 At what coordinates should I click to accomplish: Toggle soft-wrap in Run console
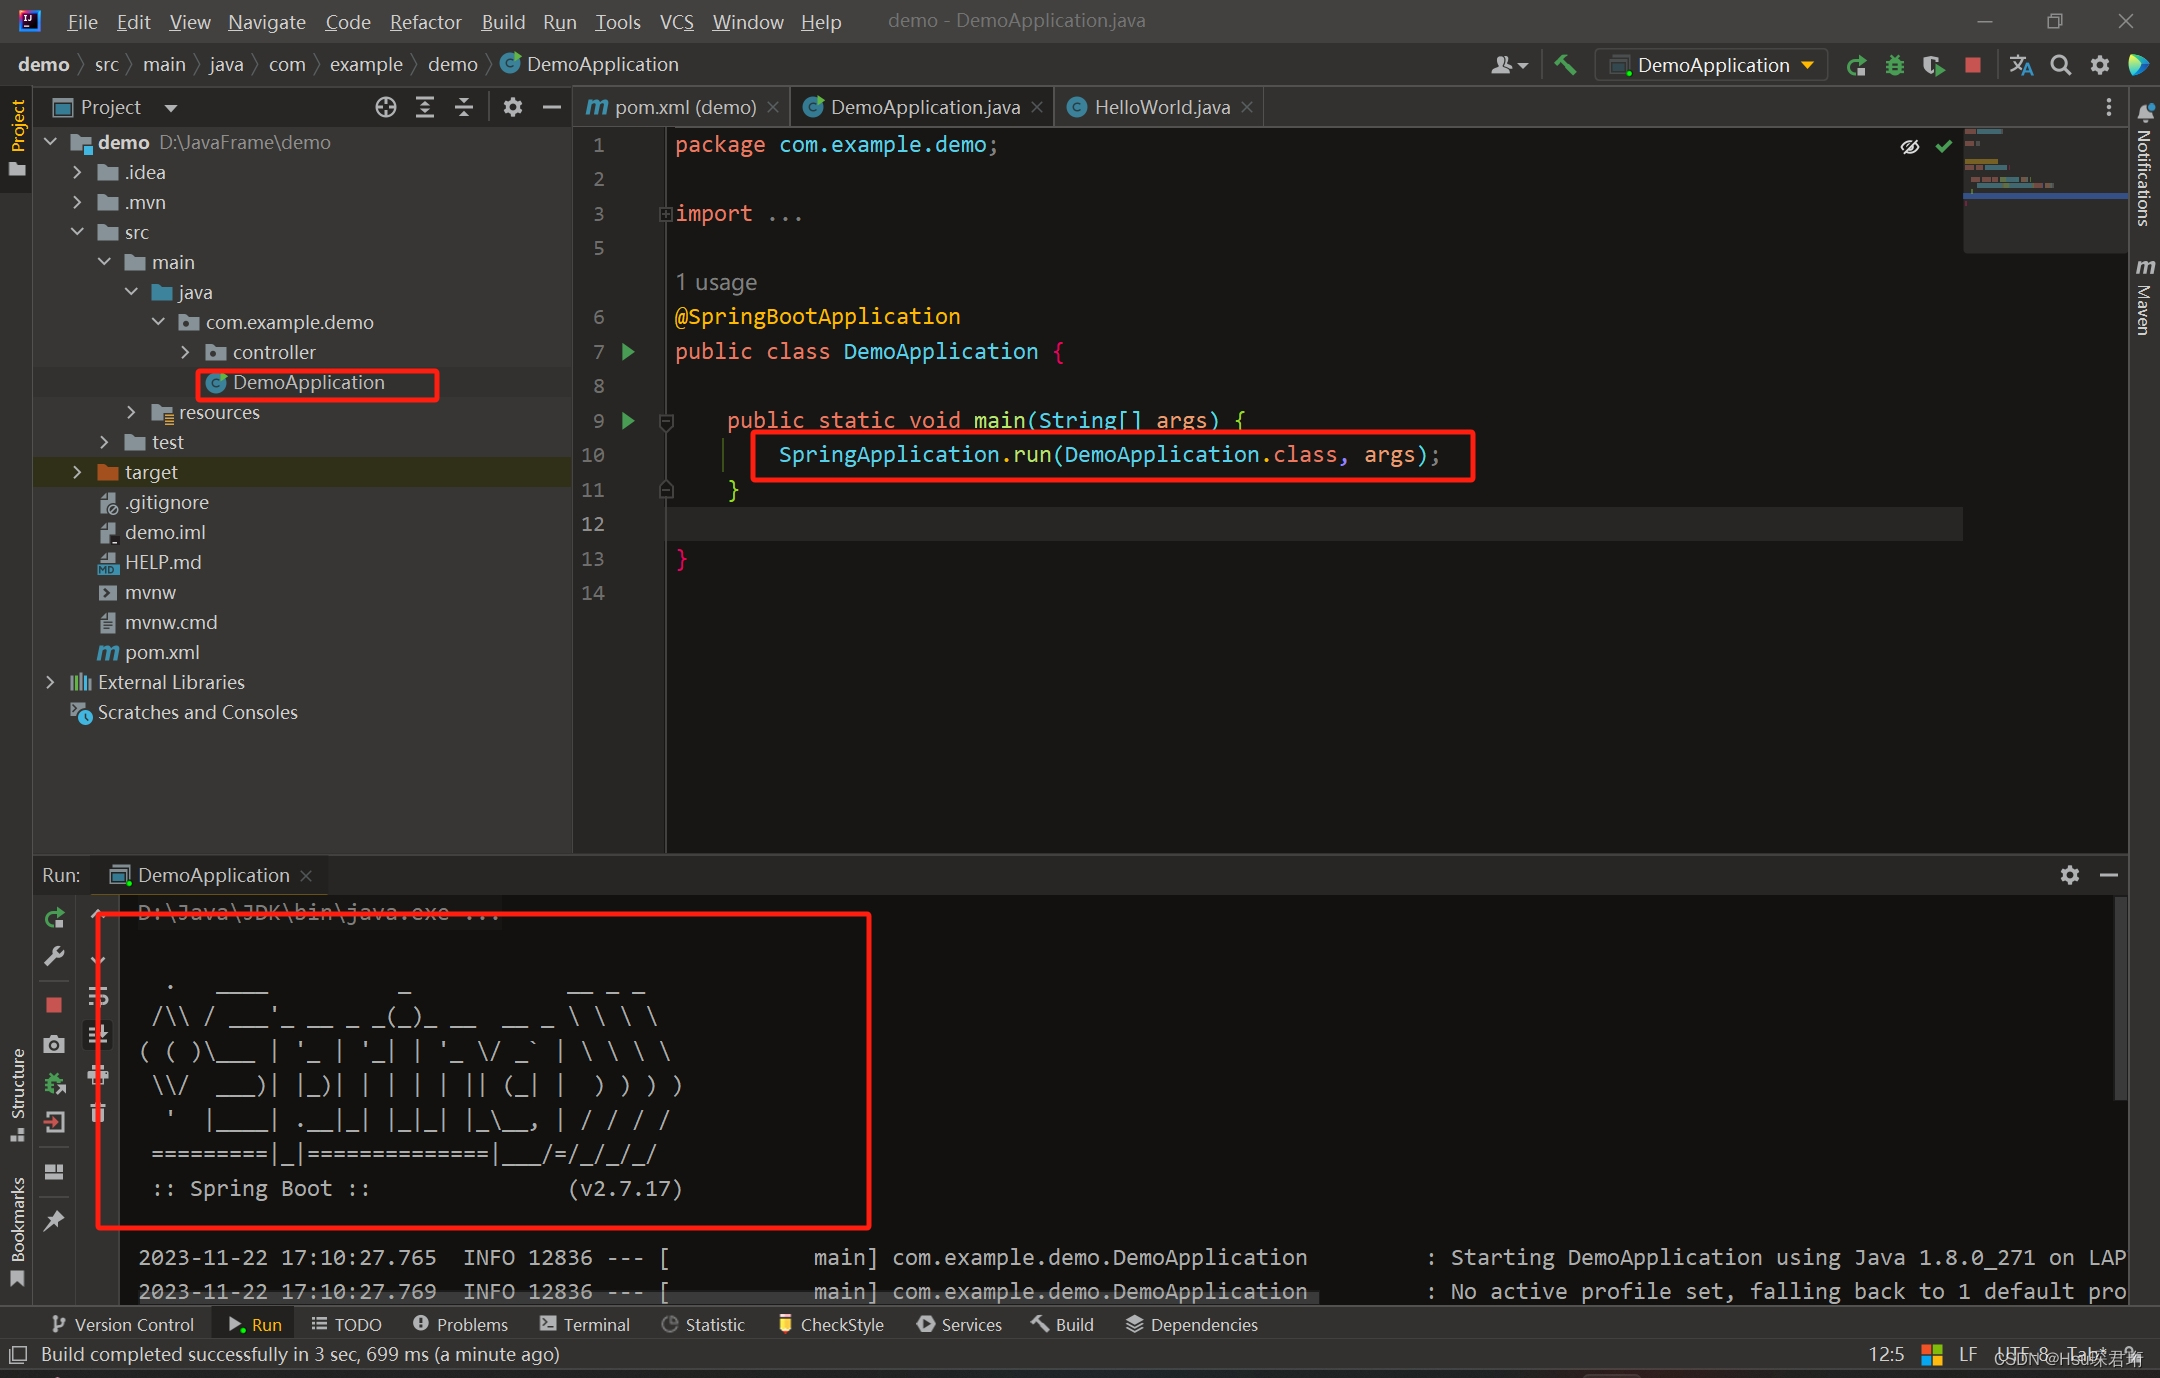[x=98, y=996]
